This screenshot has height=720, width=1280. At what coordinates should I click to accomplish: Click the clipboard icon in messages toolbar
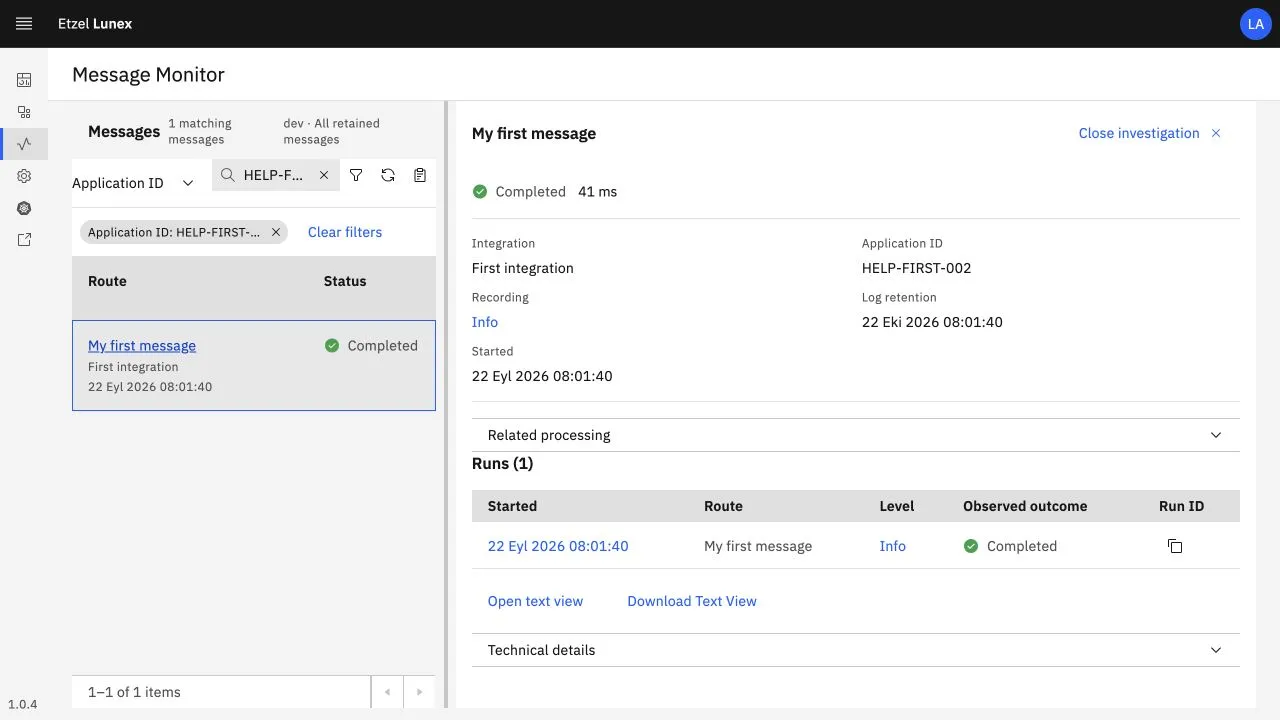(420, 175)
